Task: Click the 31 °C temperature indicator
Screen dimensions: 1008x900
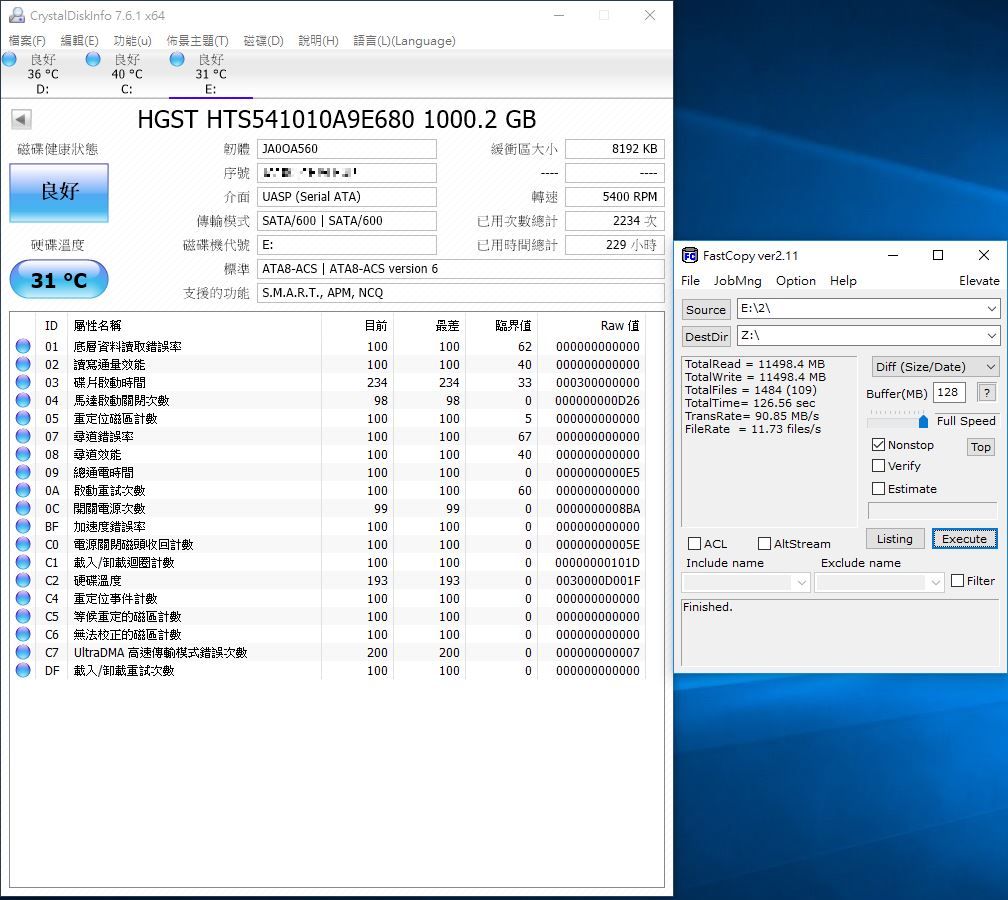Action: click(59, 280)
